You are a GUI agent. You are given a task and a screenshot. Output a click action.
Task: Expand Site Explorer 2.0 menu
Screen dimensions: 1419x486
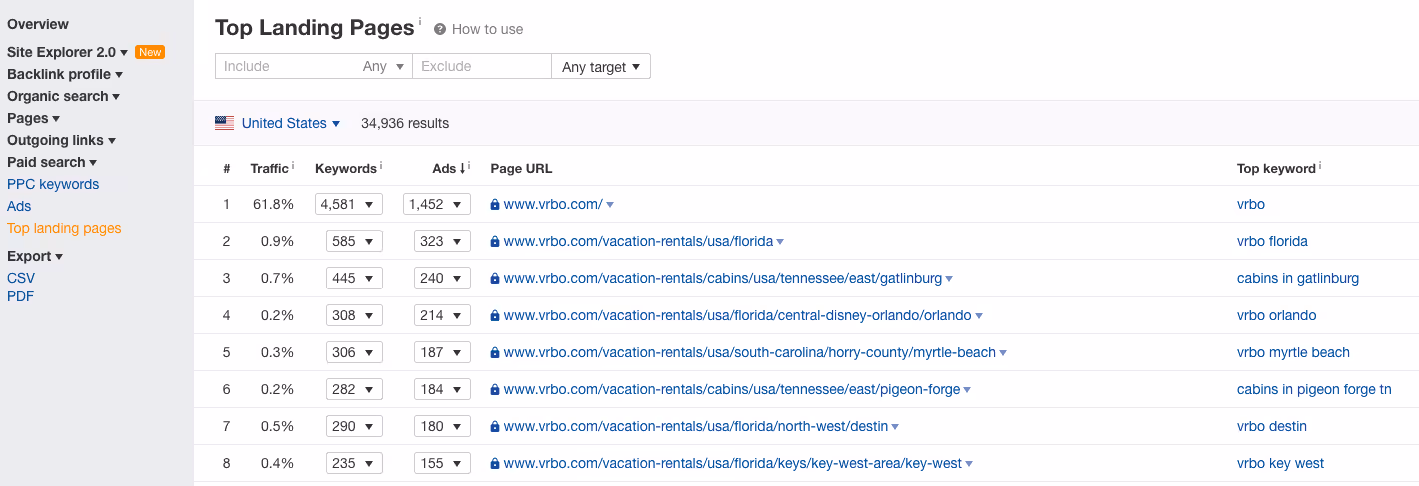[x=68, y=52]
